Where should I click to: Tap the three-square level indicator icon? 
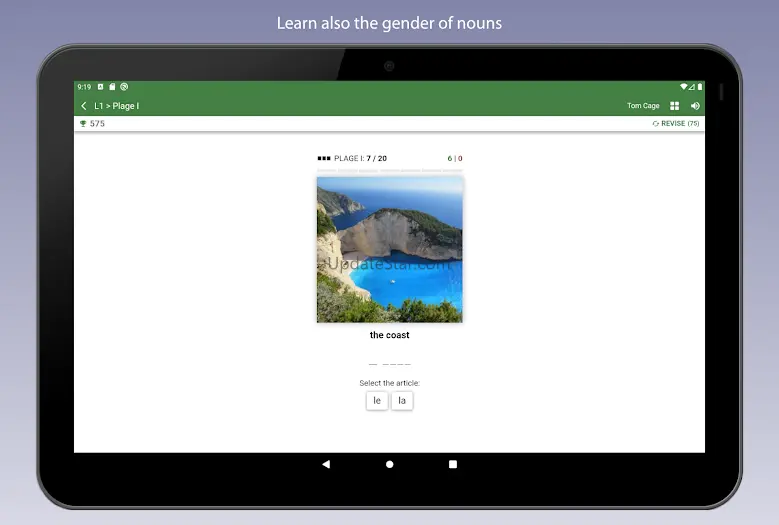tap(323, 158)
